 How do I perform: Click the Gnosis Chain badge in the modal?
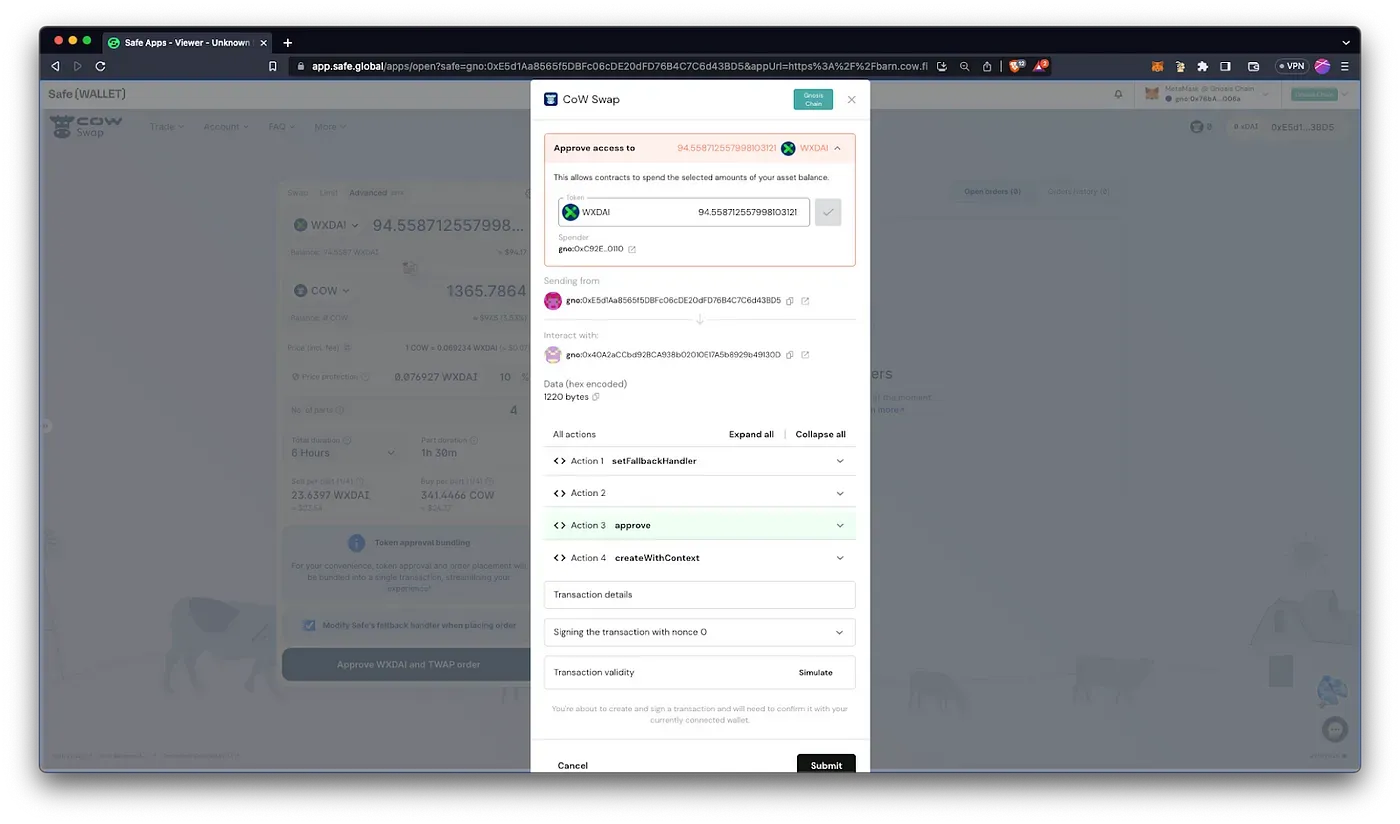pyautogui.click(x=813, y=99)
